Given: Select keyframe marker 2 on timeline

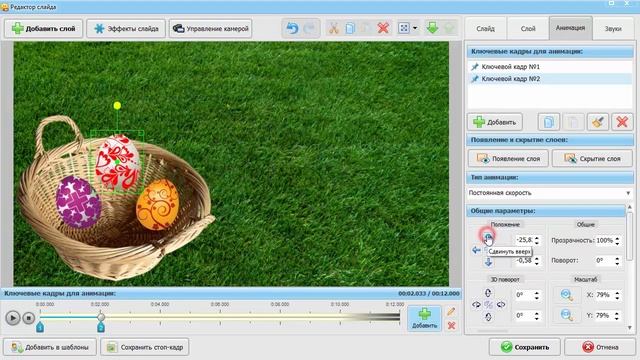Looking at the screenshot, I should 101,327.
